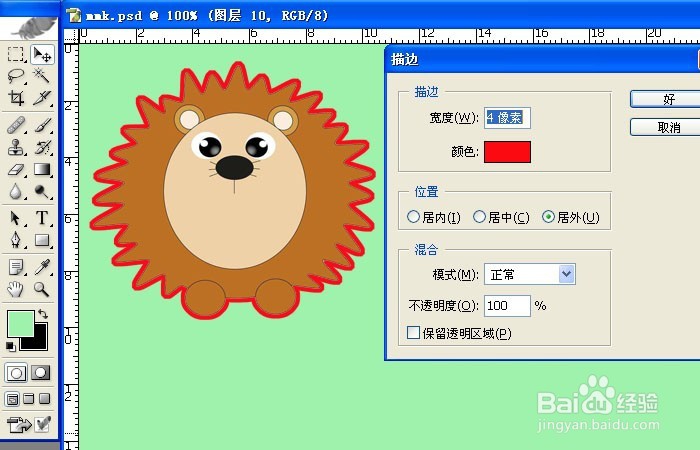Click the 宽度 width input field
This screenshot has height=450, width=700.
point(508,118)
